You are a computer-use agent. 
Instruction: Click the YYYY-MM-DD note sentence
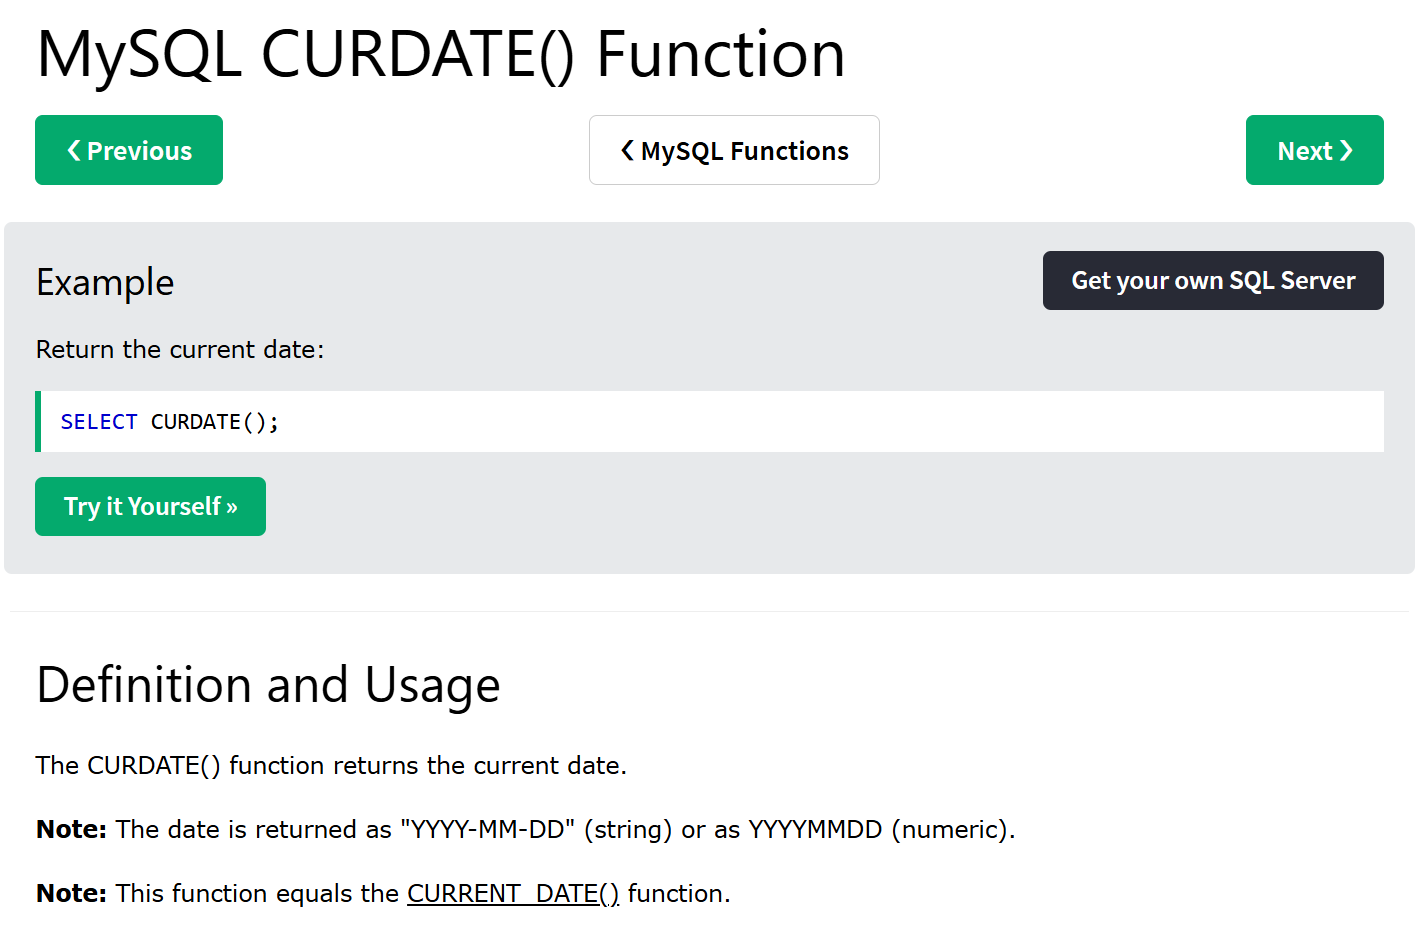[x=526, y=829]
